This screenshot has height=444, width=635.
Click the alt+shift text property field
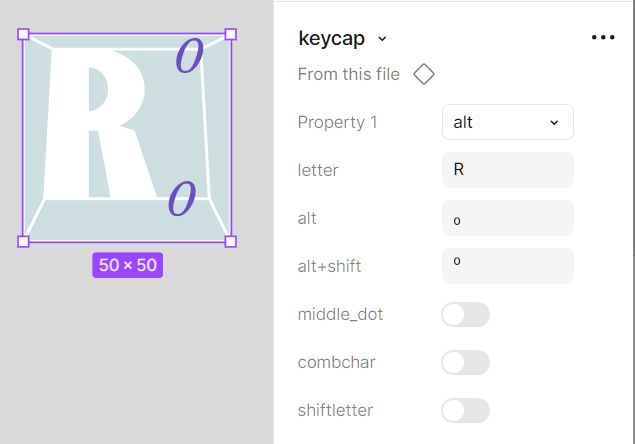click(508, 266)
